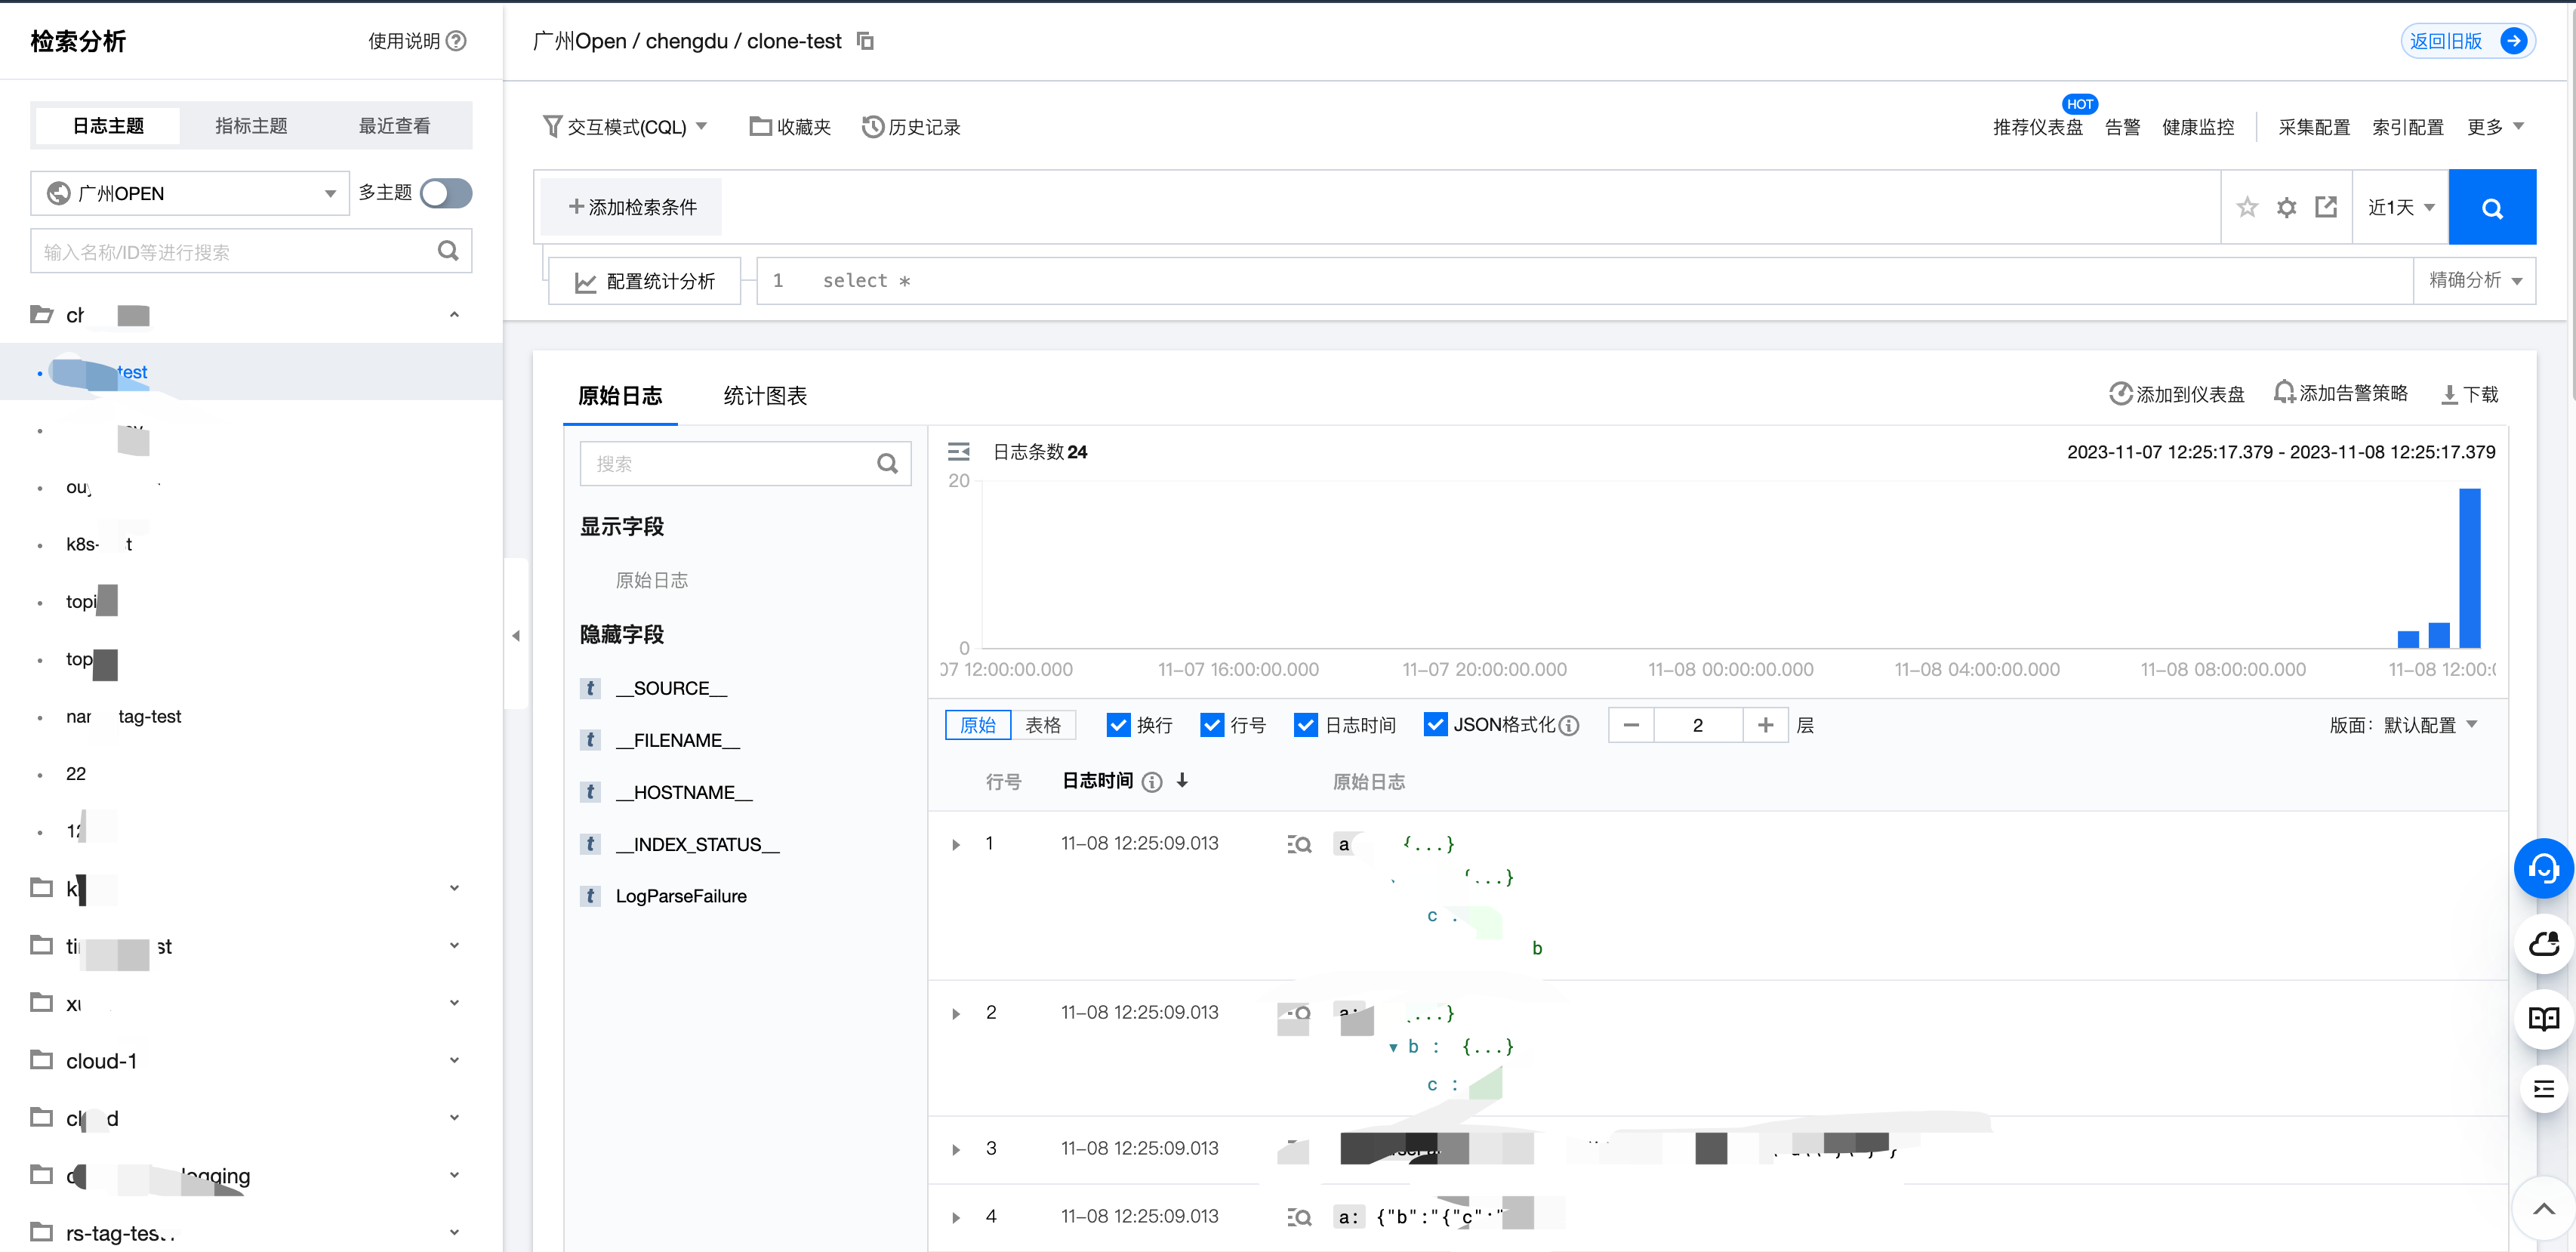Increase JSON level with plus stepper

pos(1765,725)
